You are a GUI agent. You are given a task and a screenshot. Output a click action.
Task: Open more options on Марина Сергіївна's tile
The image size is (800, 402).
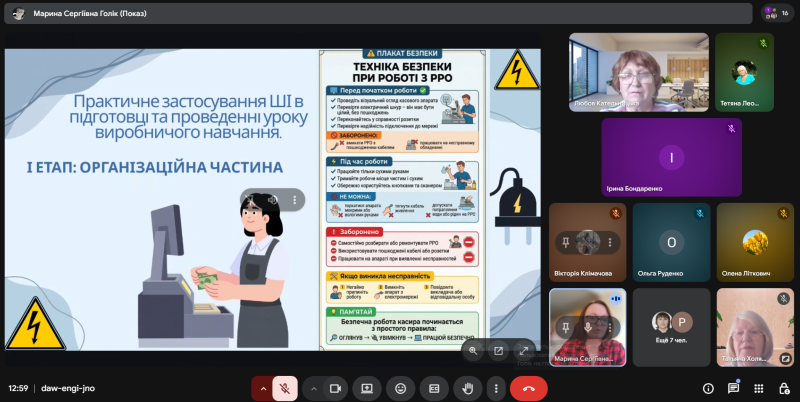[609, 328]
